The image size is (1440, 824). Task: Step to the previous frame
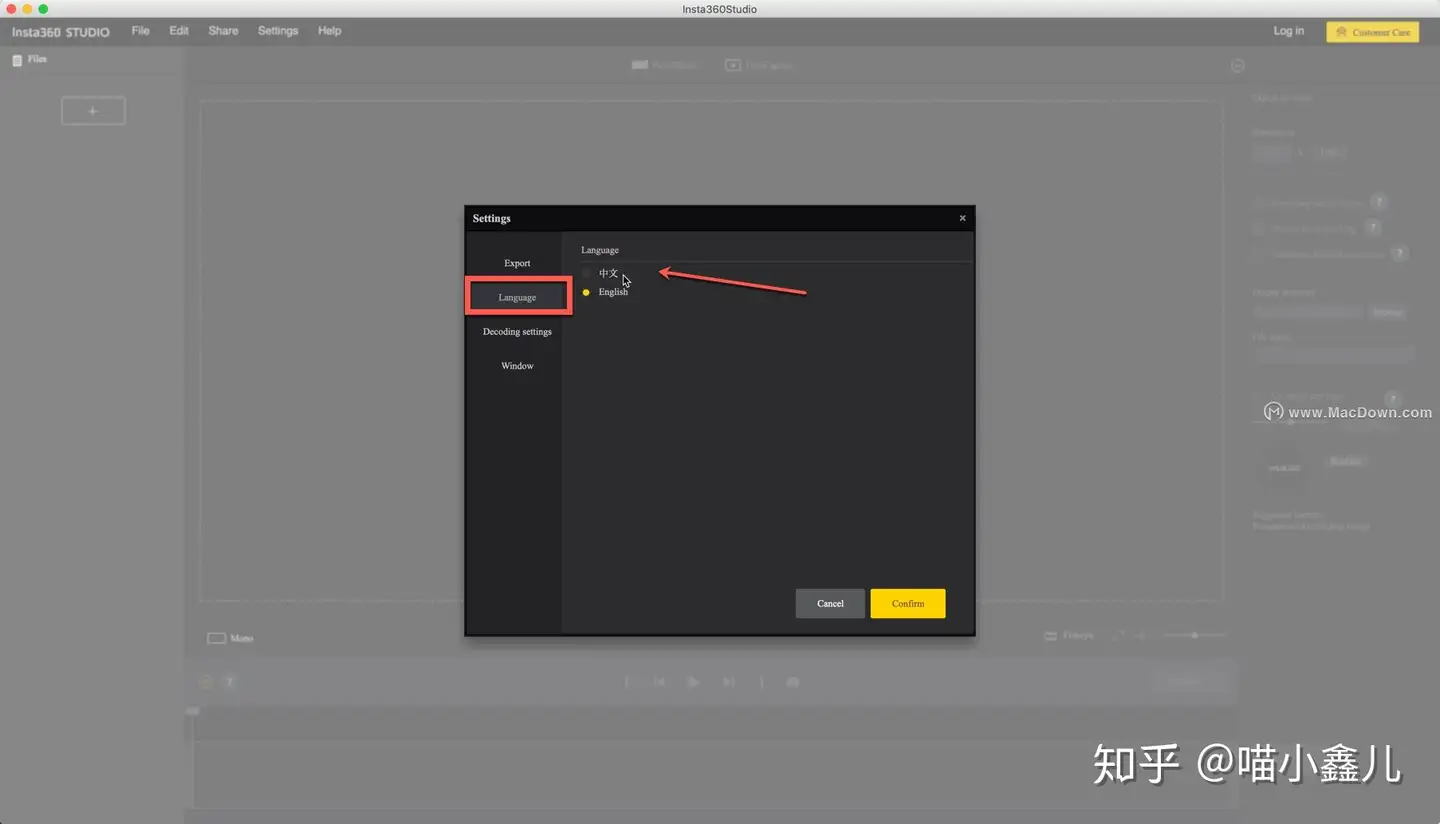pos(660,682)
